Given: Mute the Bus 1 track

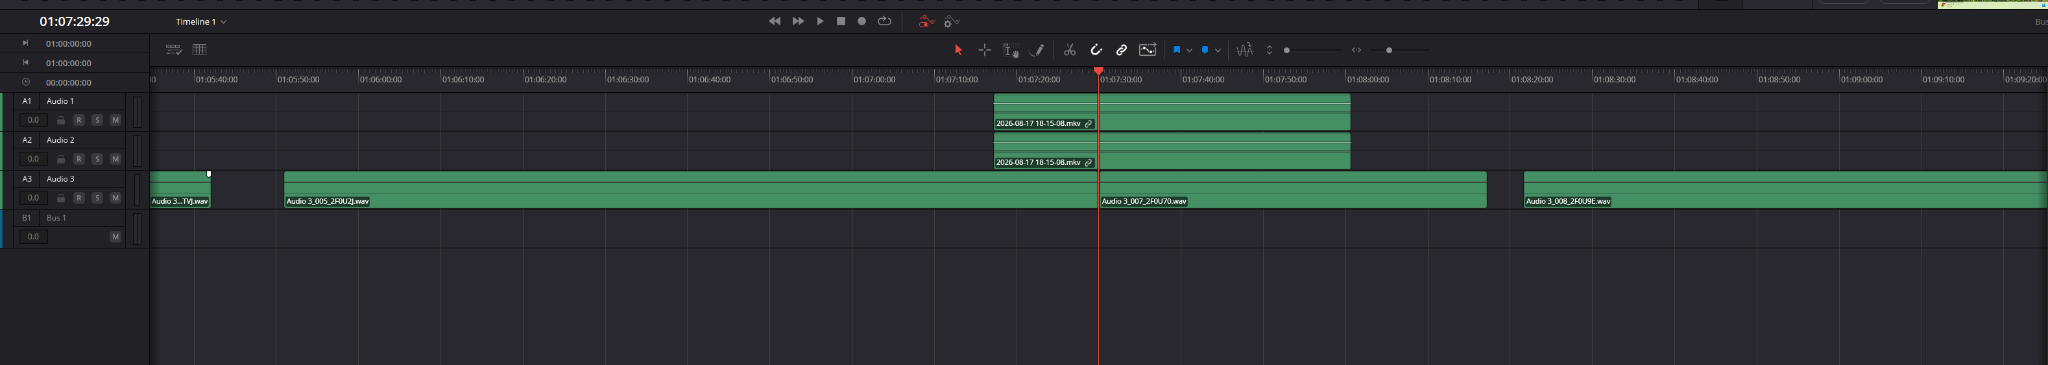Looking at the screenshot, I should 115,237.
